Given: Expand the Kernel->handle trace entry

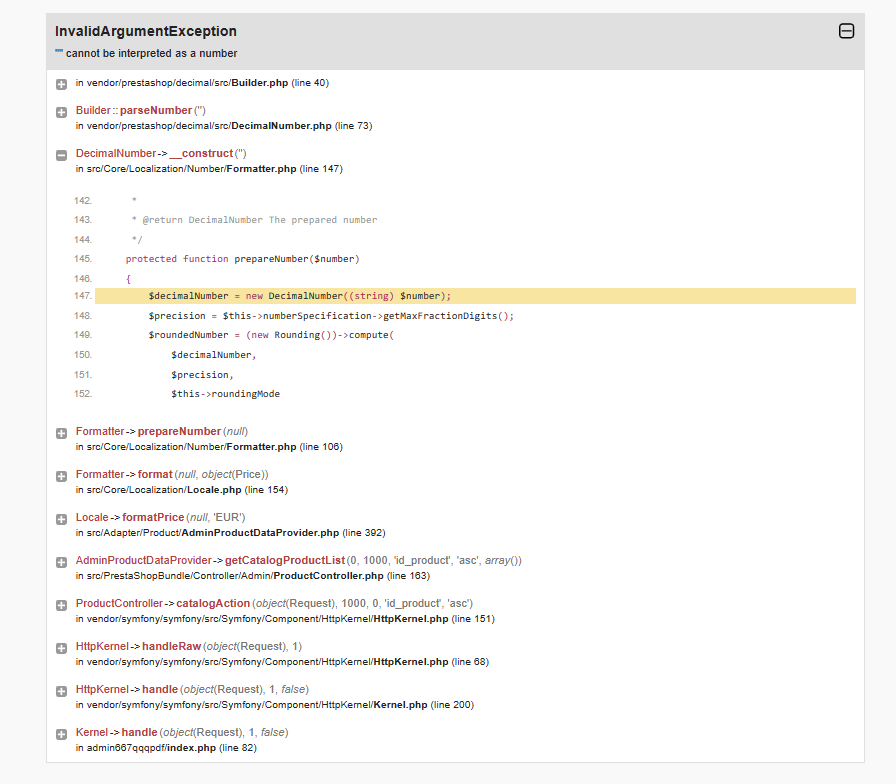Looking at the screenshot, I should [x=62, y=734].
